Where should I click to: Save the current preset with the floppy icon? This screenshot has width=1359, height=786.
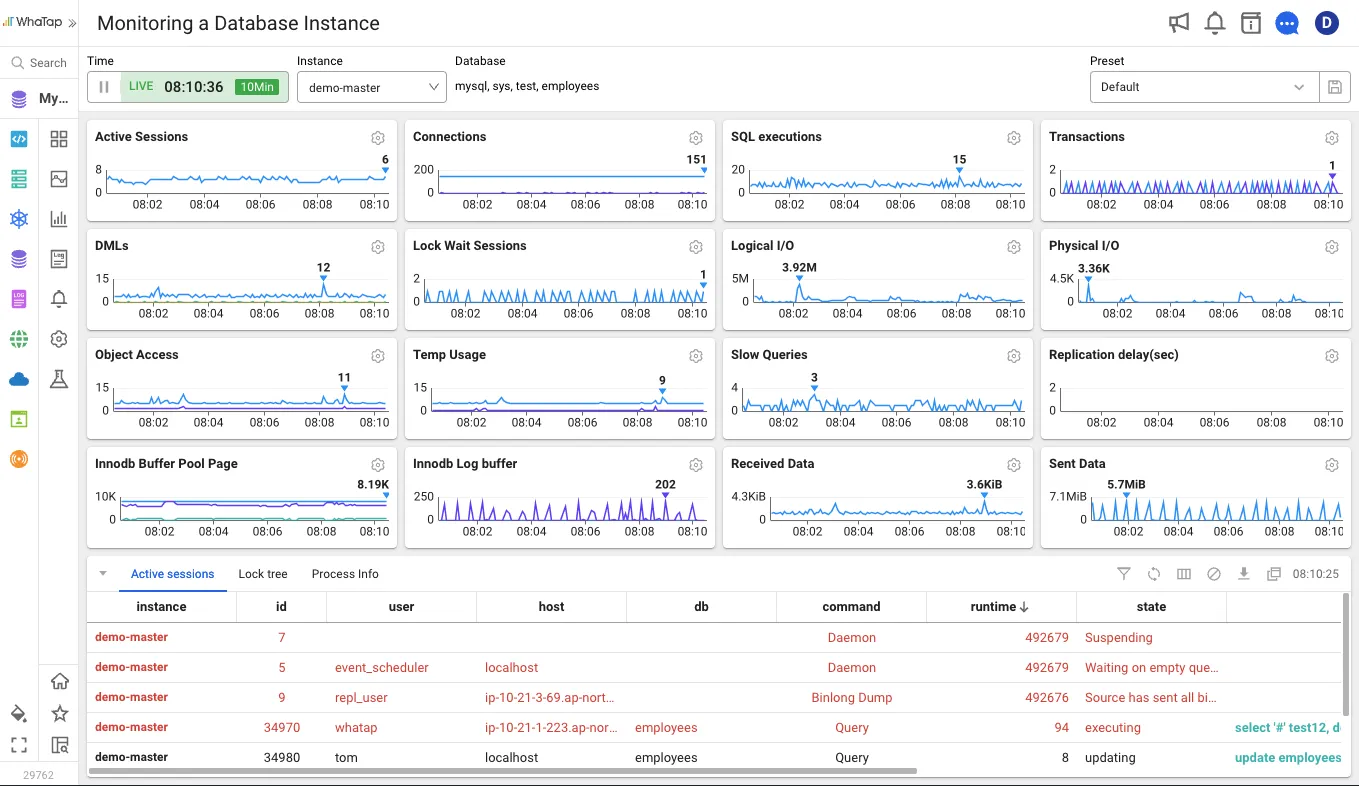1334,87
